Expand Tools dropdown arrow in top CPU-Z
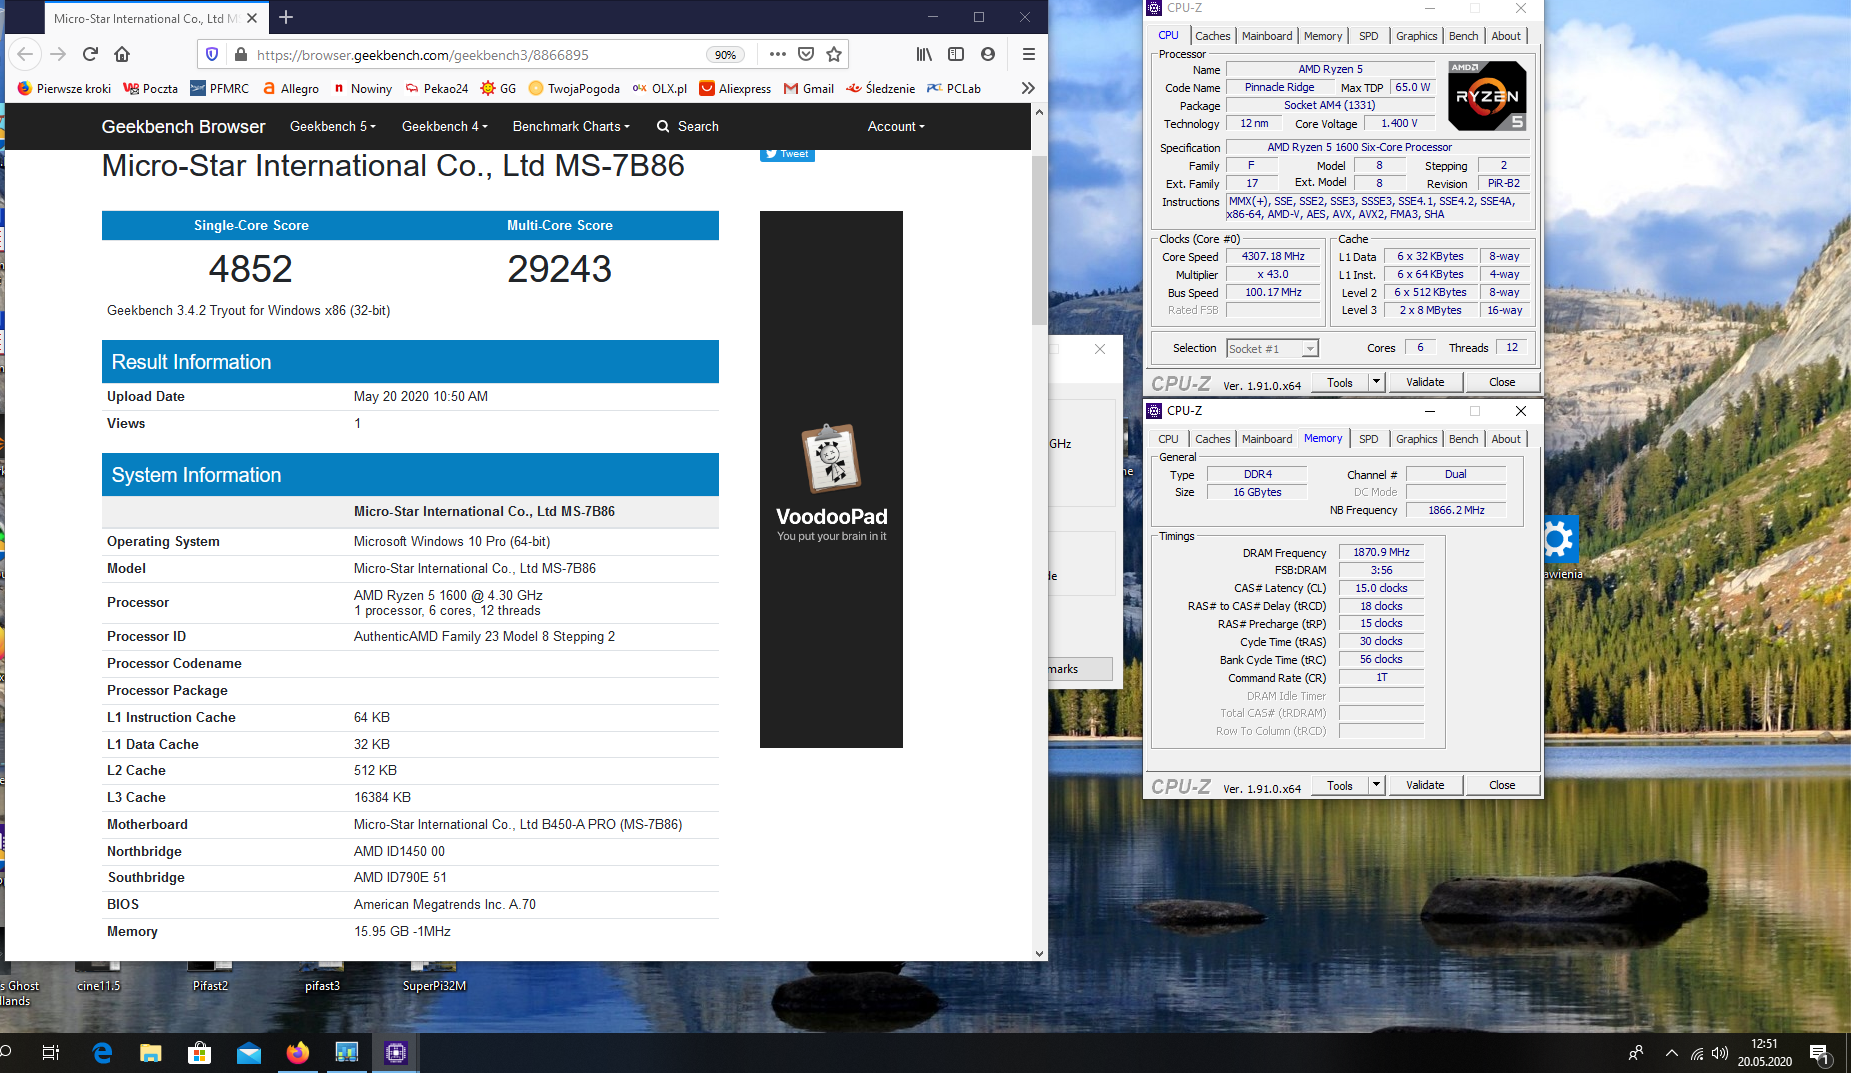Image resolution: width=1851 pixels, height=1073 pixels. (1376, 383)
